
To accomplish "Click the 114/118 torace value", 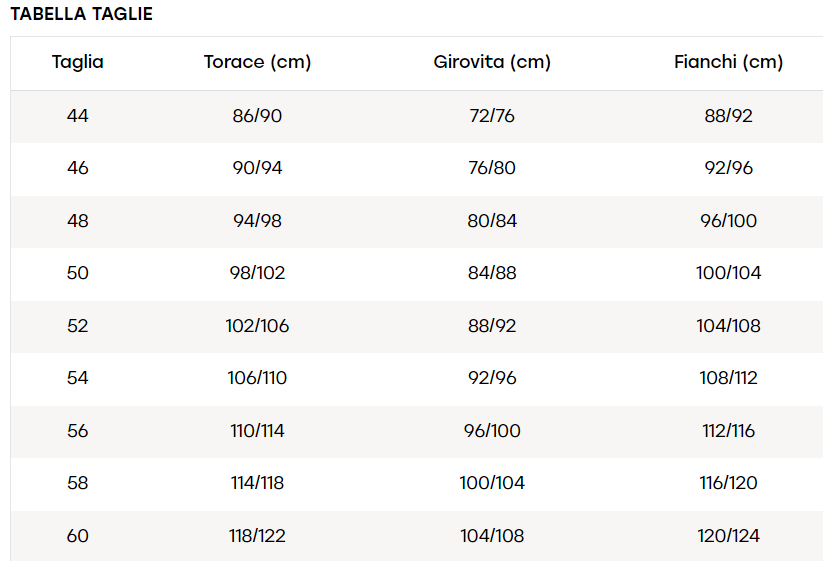I will click(257, 483).
